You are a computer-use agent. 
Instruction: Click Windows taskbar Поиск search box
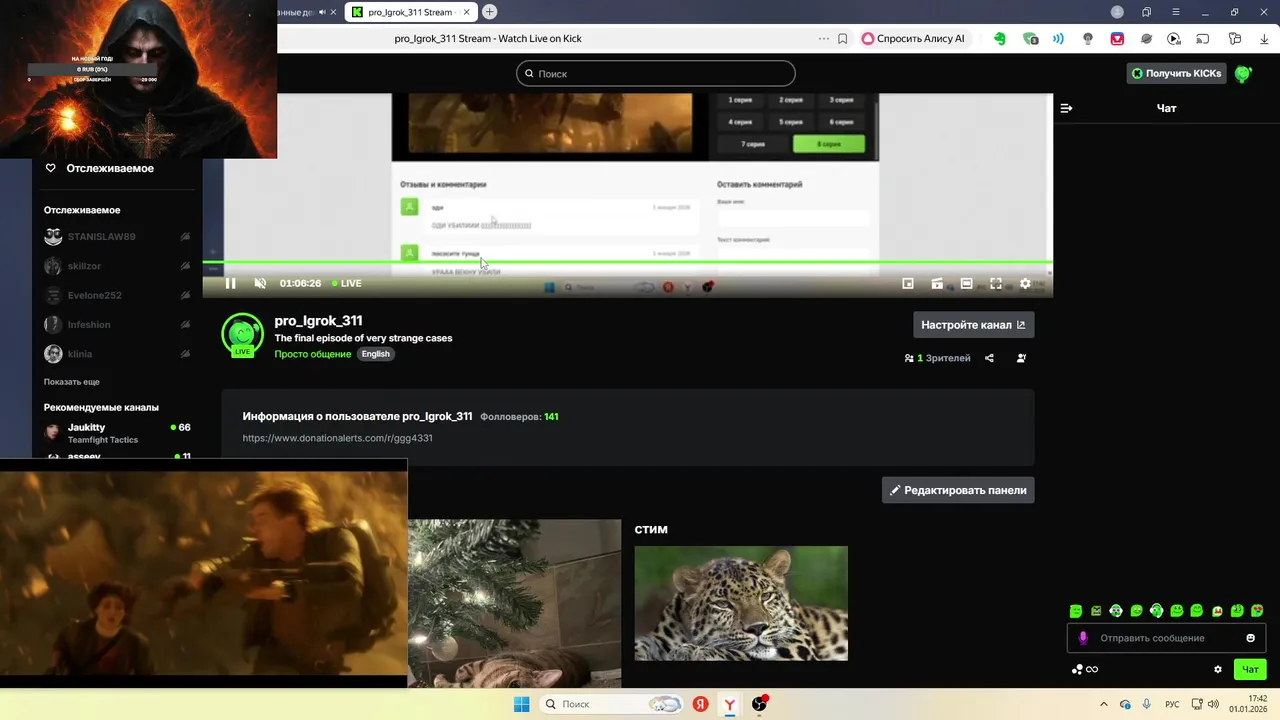point(613,704)
